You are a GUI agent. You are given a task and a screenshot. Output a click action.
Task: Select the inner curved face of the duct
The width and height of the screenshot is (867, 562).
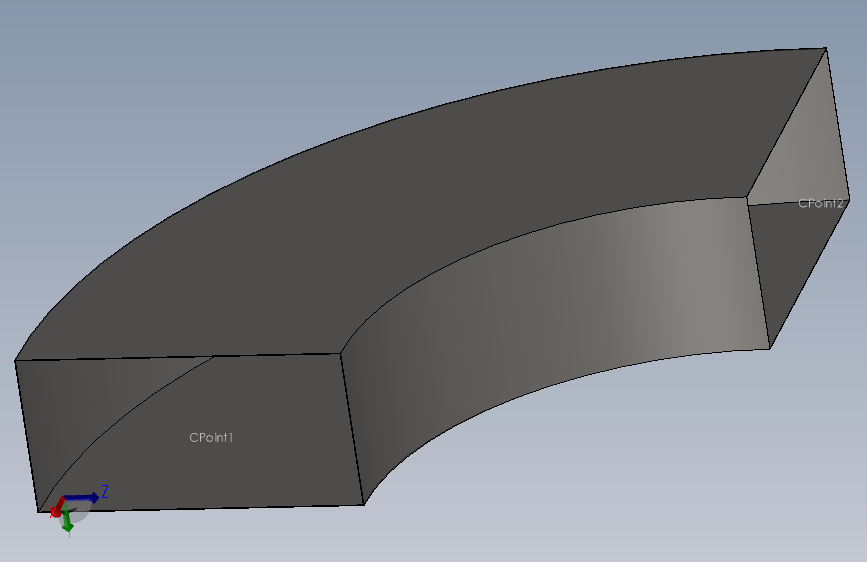pyautogui.click(x=553, y=310)
